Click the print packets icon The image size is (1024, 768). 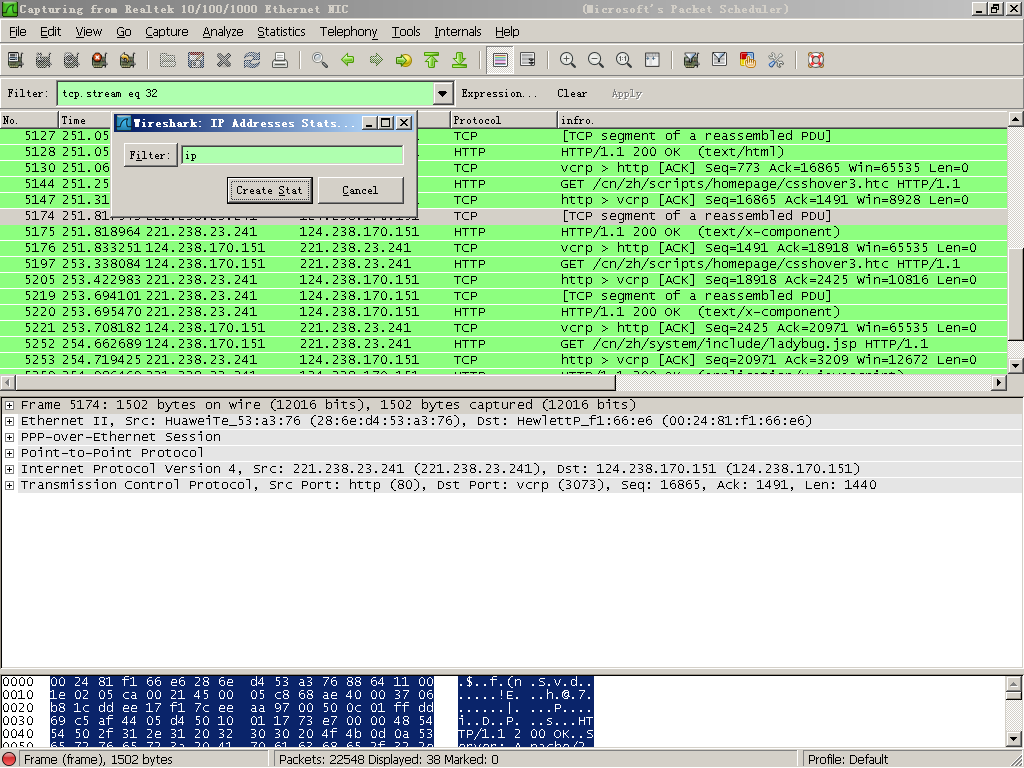click(280, 60)
